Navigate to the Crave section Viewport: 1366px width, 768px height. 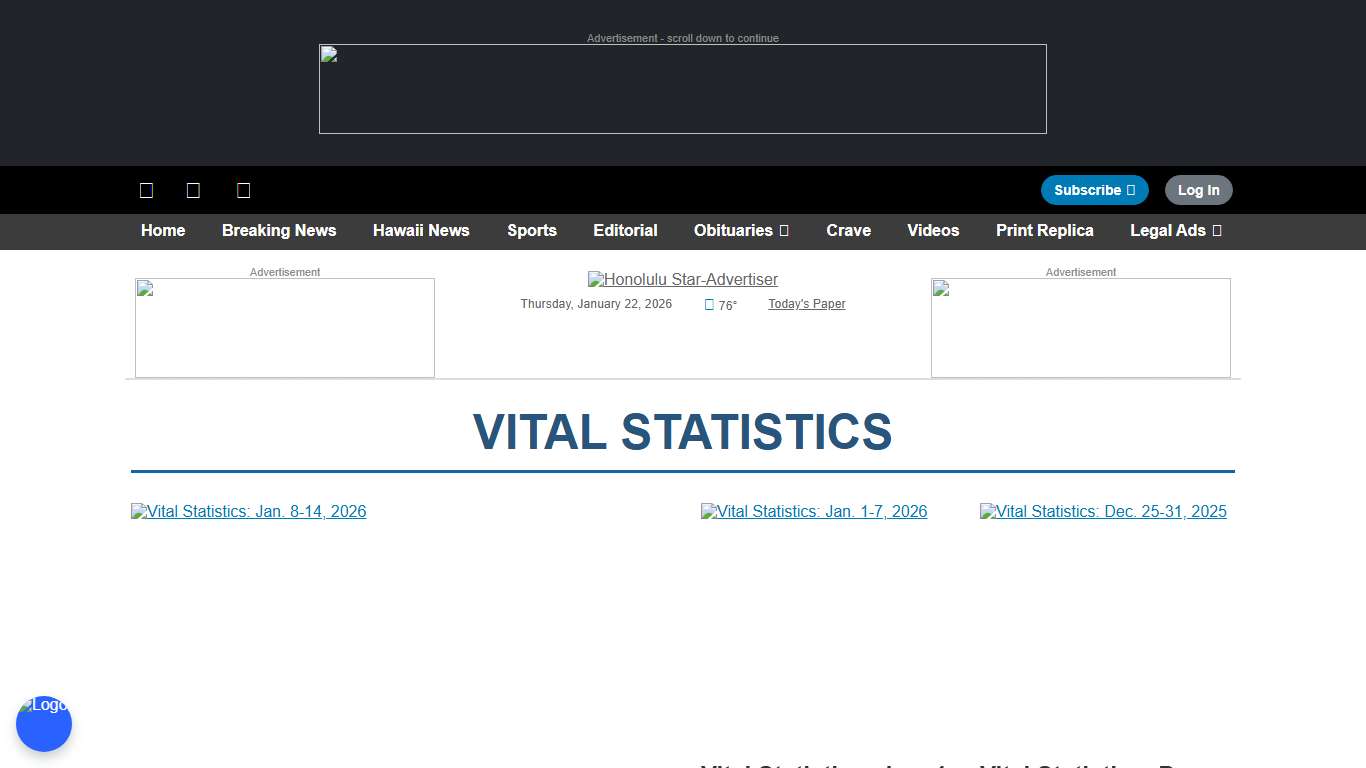coord(848,231)
